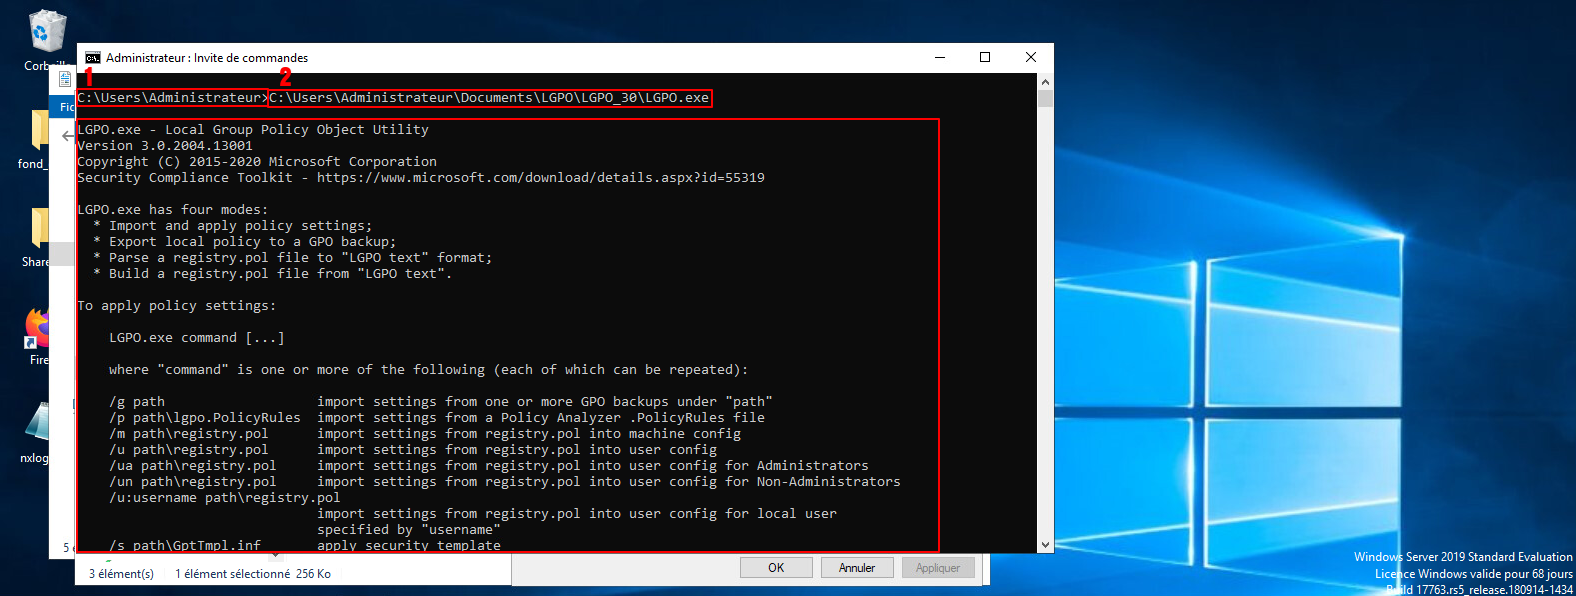Minimize the Invite de commandes window

tap(940, 58)
